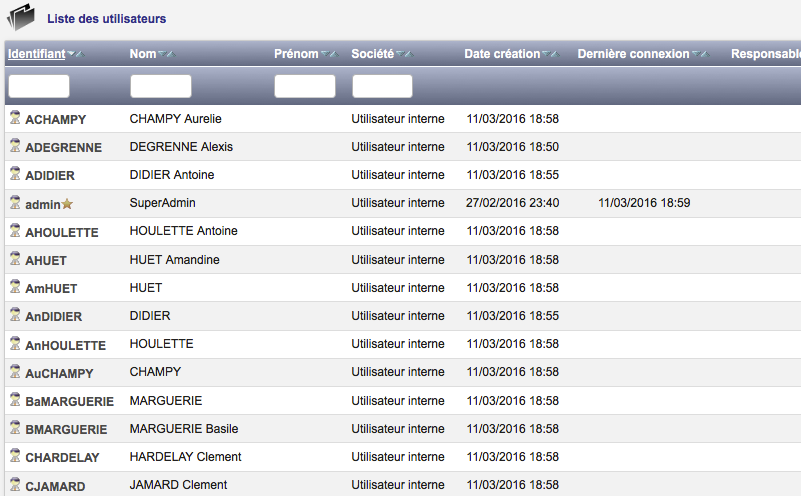Click the user icon next to CHARDELAY
Screen dimensions: 801x496
coord(15,457)
